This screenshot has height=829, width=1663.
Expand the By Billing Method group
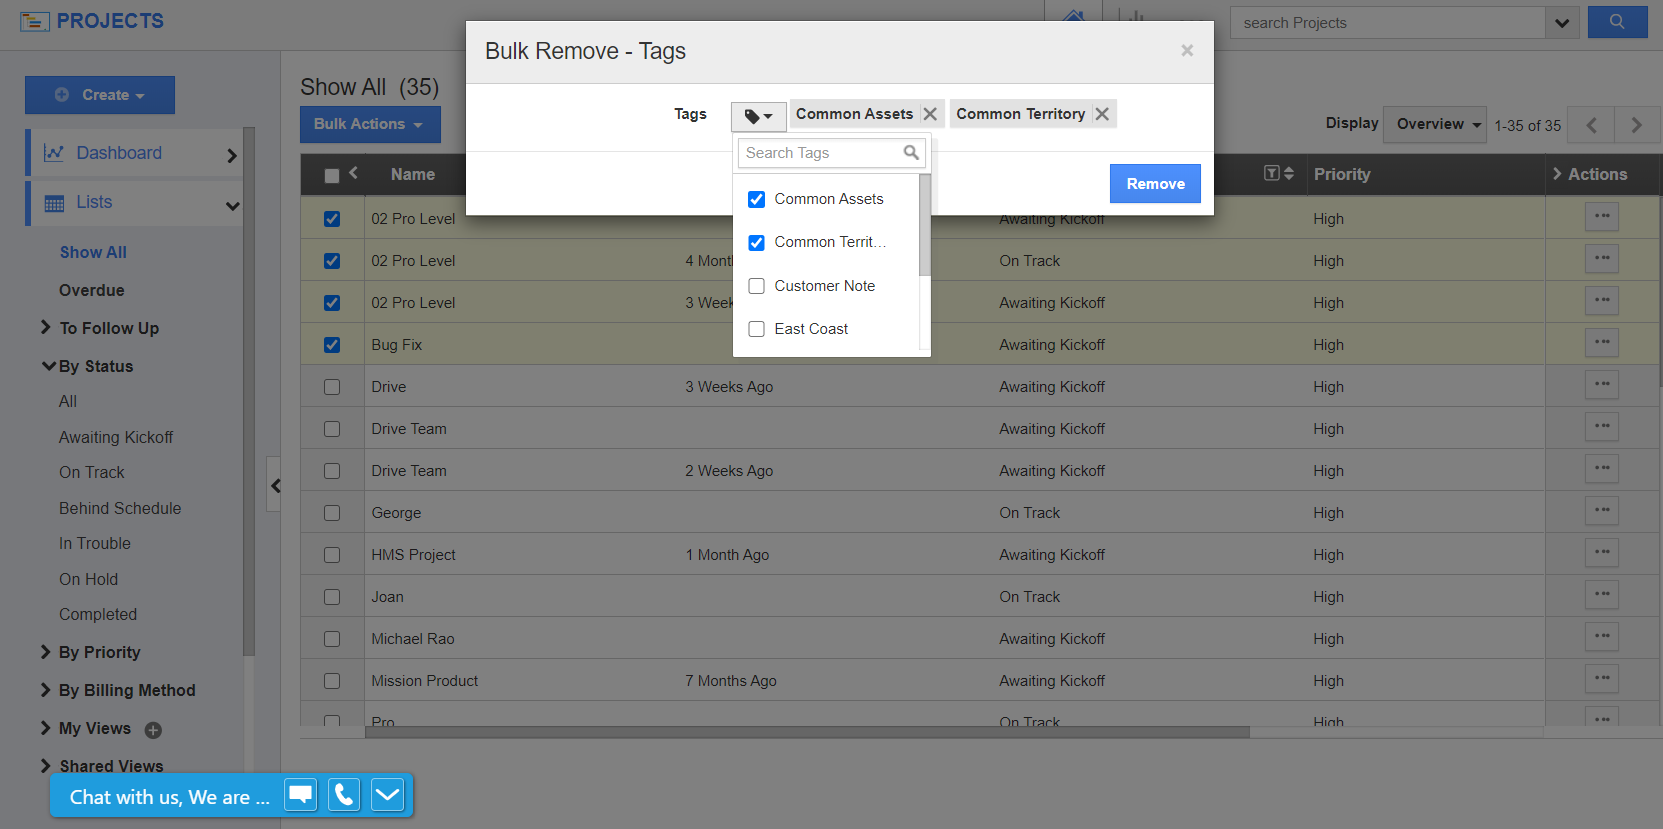click(46, 690)
